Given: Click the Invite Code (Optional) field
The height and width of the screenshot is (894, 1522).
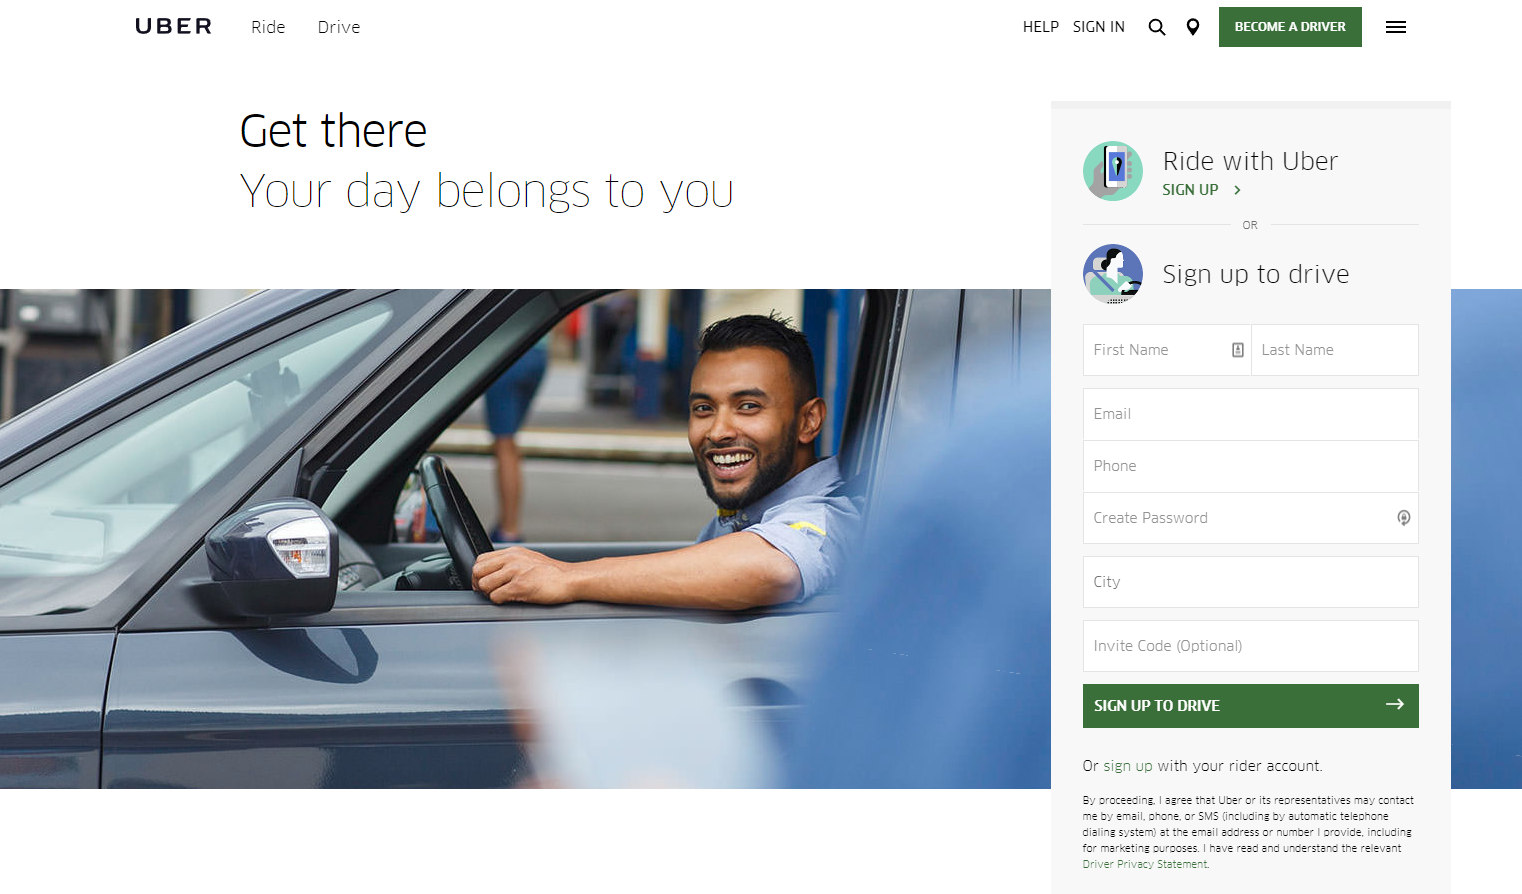Looking at the screenshot, I should tap(1251, 646).
